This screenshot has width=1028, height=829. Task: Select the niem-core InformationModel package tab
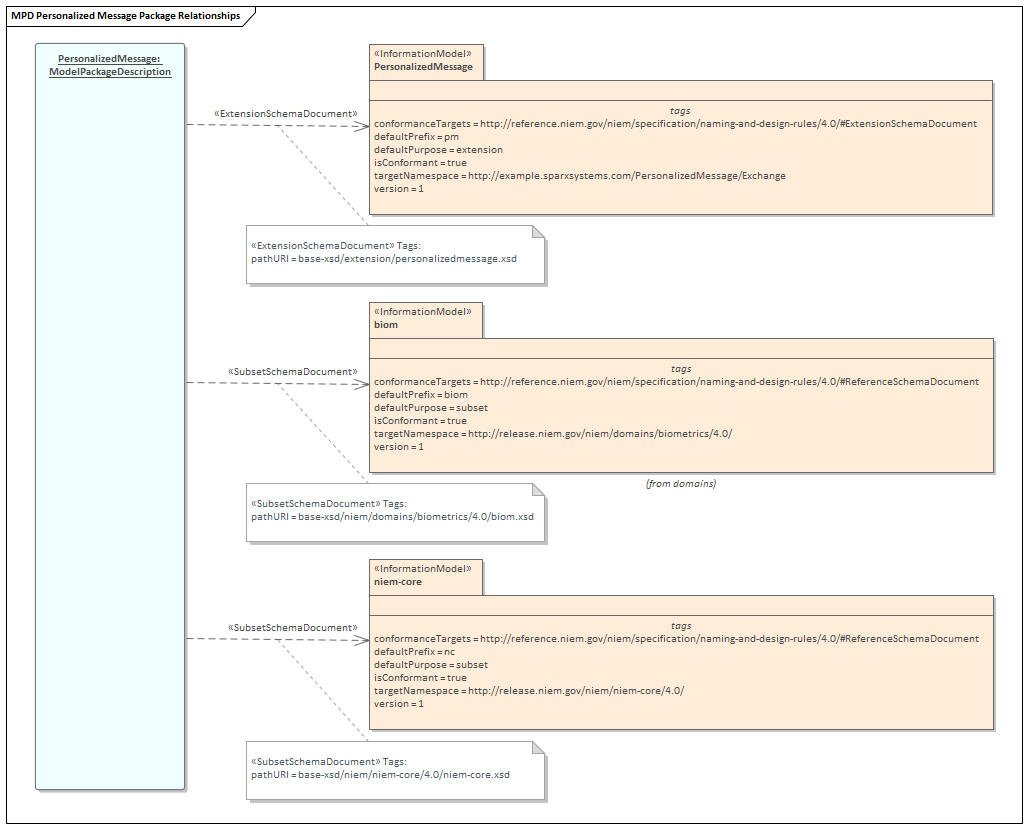pos(426,576)
